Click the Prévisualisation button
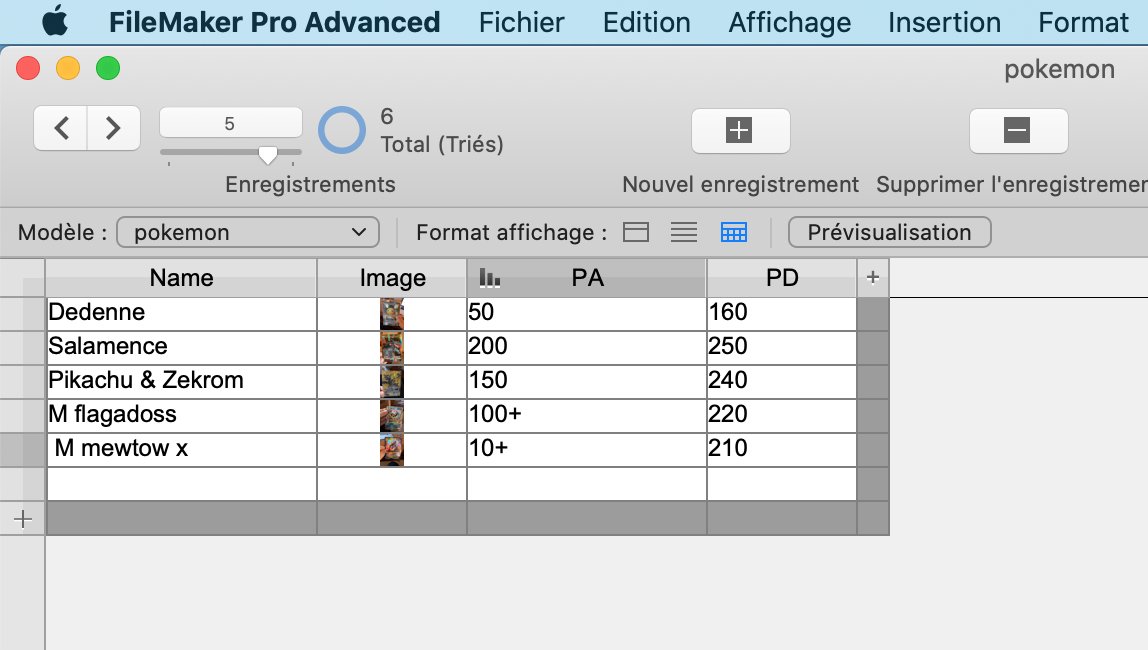Screen dimensions: 1148x650 pos(890,232)
